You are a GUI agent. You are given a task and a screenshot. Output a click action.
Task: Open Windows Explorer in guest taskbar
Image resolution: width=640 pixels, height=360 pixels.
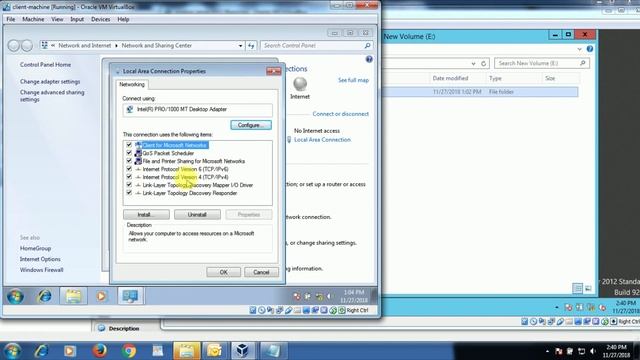click(x=73, y=296)
